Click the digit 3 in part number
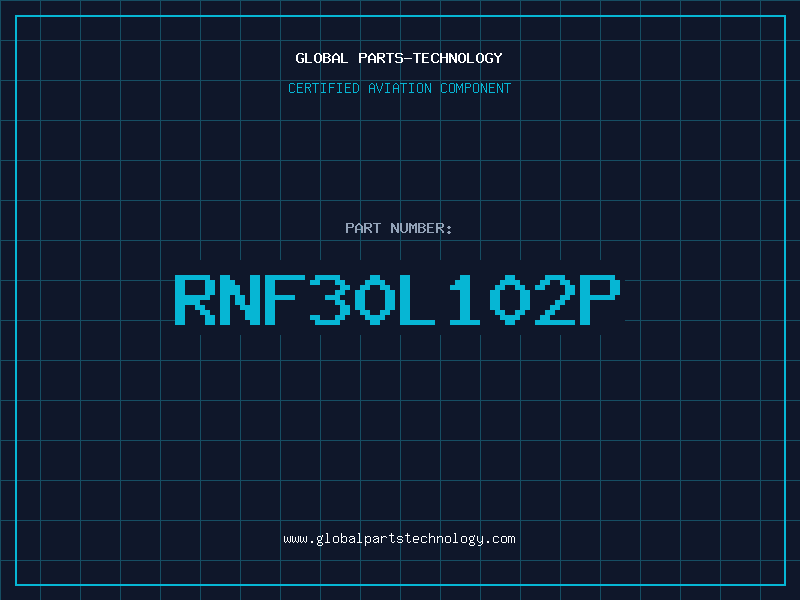Screen dimensions: 800x600 point(331,298)
